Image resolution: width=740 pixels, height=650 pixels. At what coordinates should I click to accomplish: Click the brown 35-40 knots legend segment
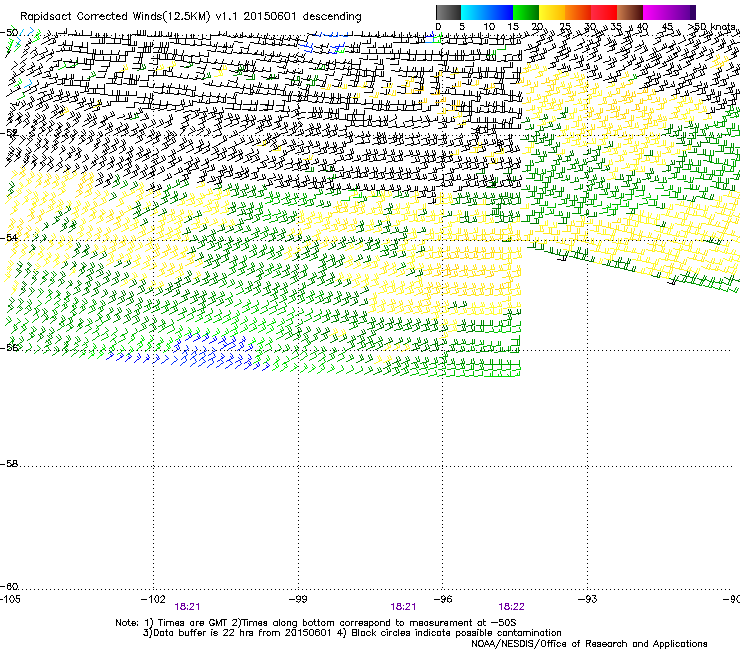pyautogui.click(x=630, y=12)
